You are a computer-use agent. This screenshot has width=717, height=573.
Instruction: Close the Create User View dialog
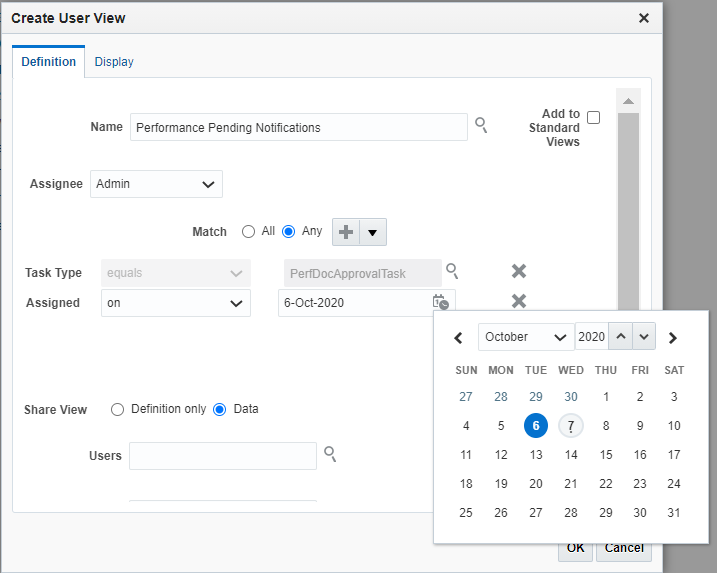(x=644, y=18)
